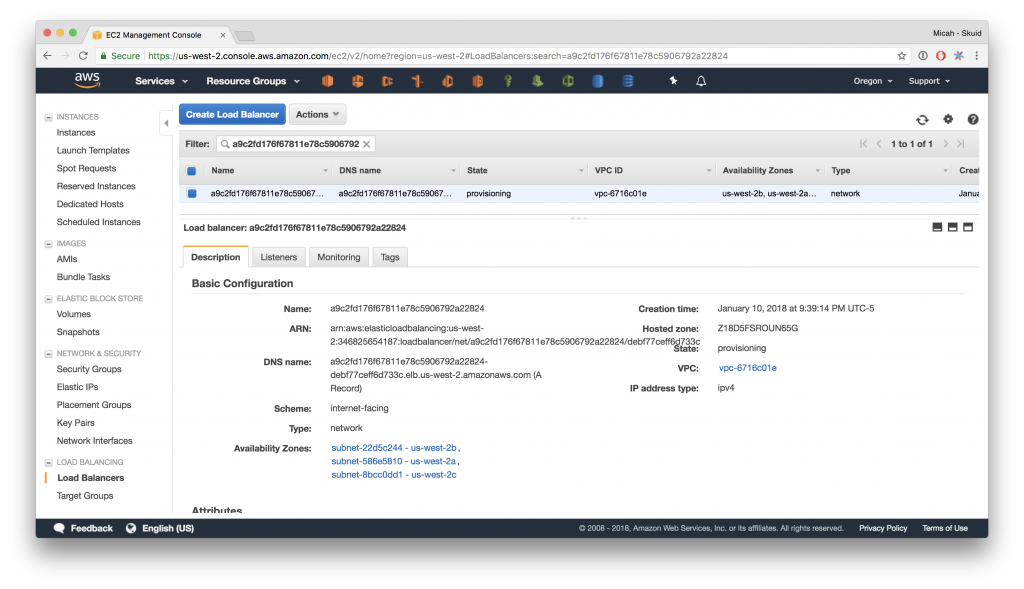This screenshot has height=589, width=1024.
Task: Open the green key IAM shortcut icon
Action: (507, 81)
